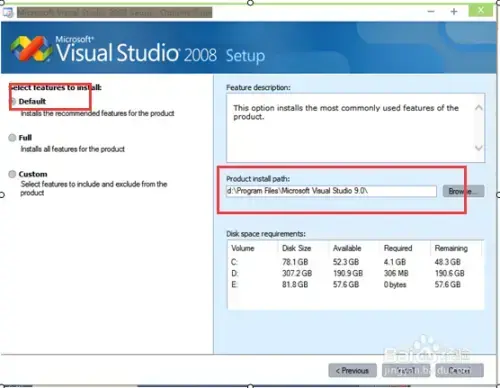Select the E: volume row

(355, 285)
